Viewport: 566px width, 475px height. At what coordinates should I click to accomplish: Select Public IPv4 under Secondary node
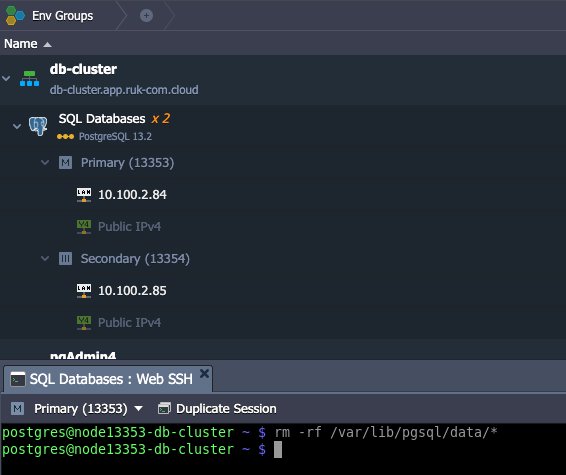[x=129, y=322]
